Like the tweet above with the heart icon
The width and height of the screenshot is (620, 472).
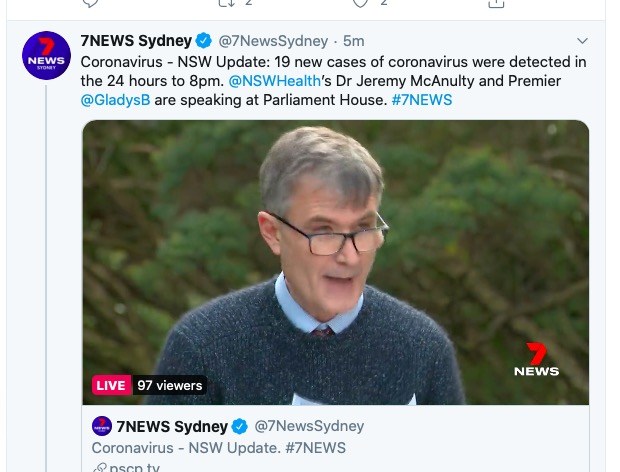(x=360, y=3)
